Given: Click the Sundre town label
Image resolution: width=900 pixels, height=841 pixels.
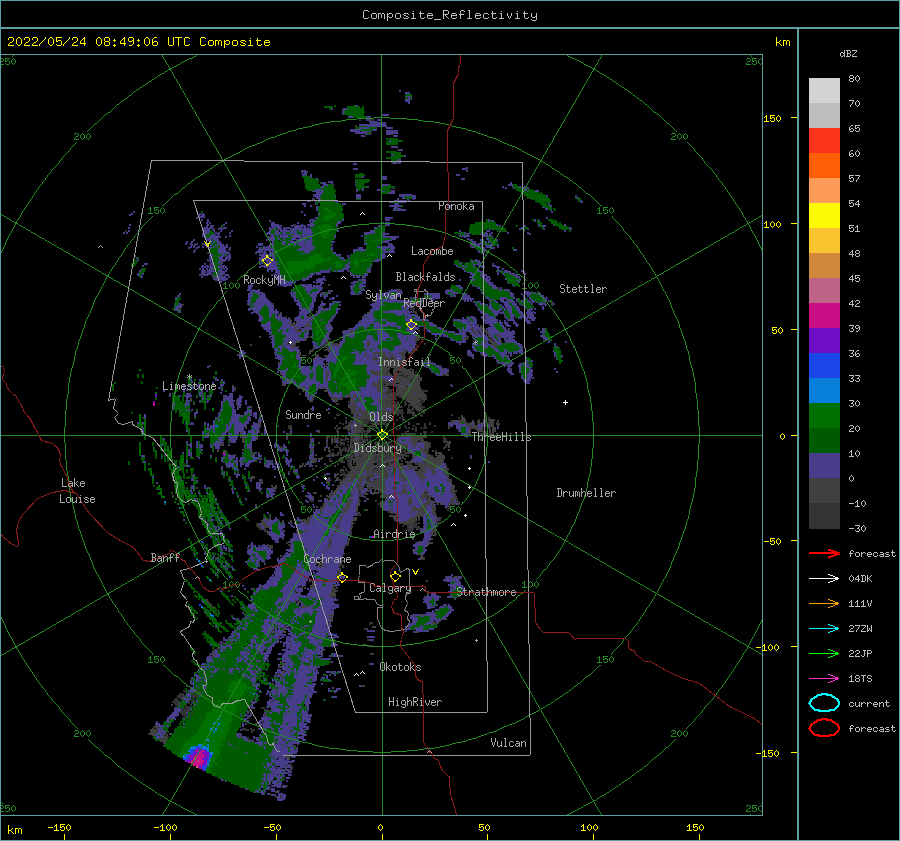Looking at the screenshot, I should (x=303, y=414).
